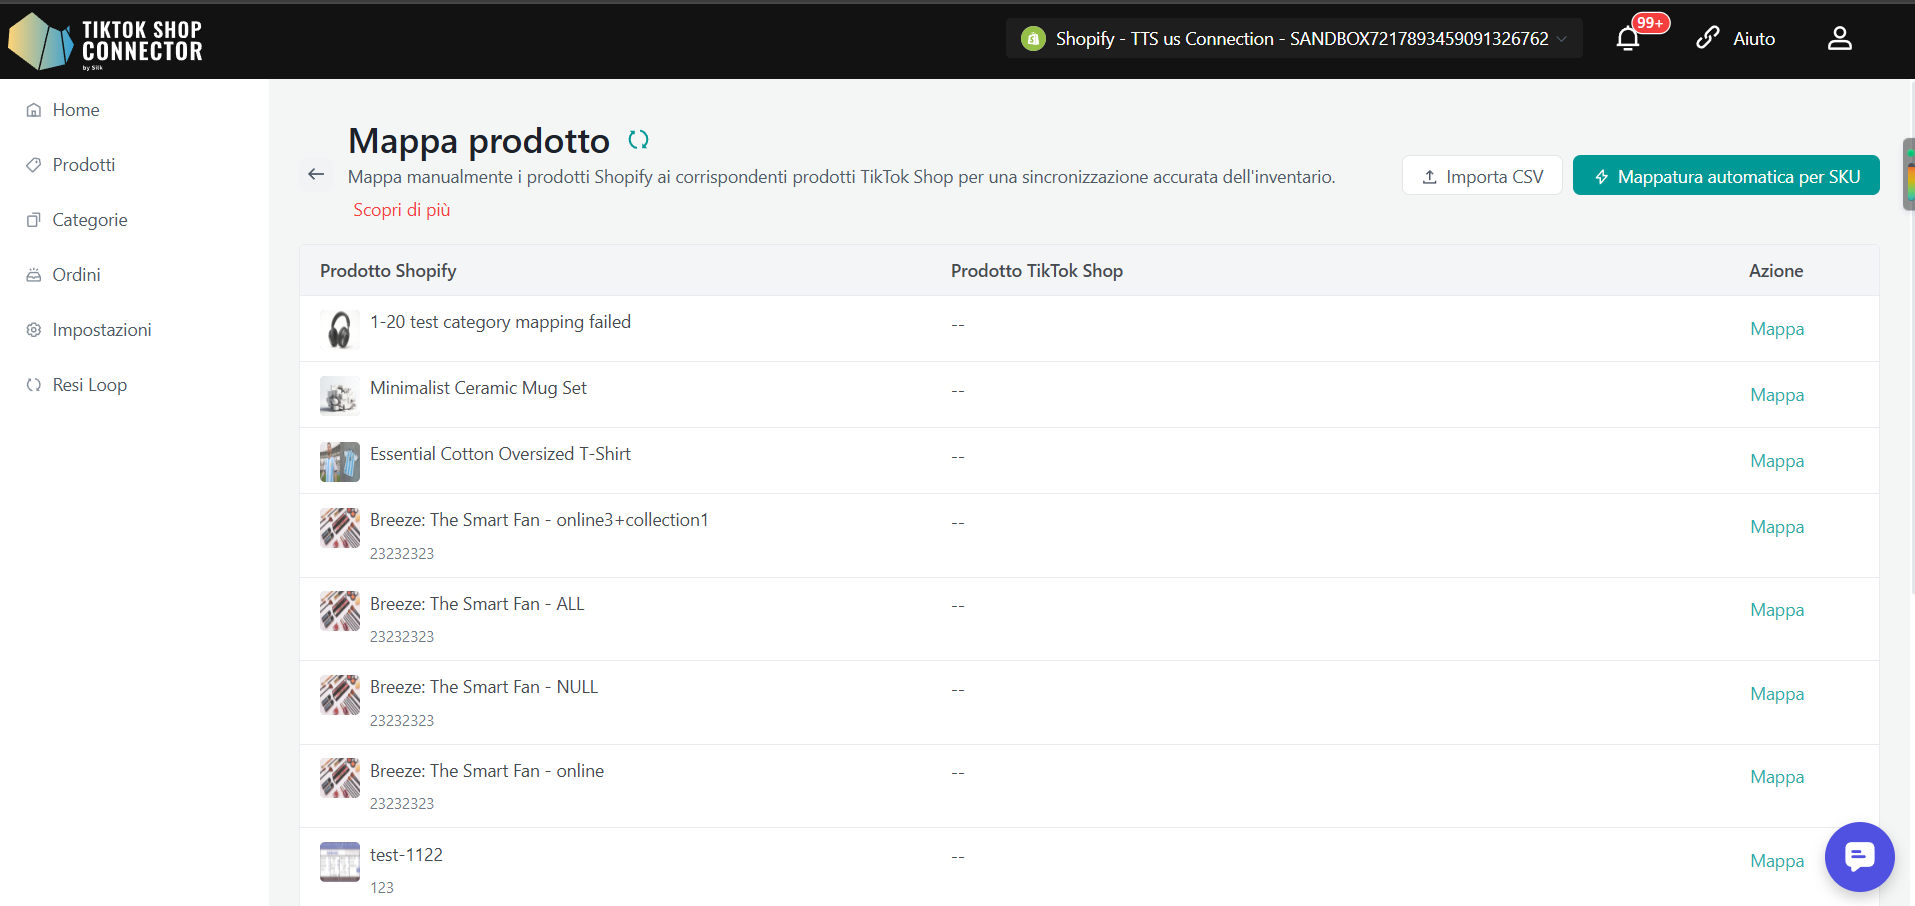Go back using the left arrow icon
This screenshot has height=906, width=1915.
[x=317, y=174]
